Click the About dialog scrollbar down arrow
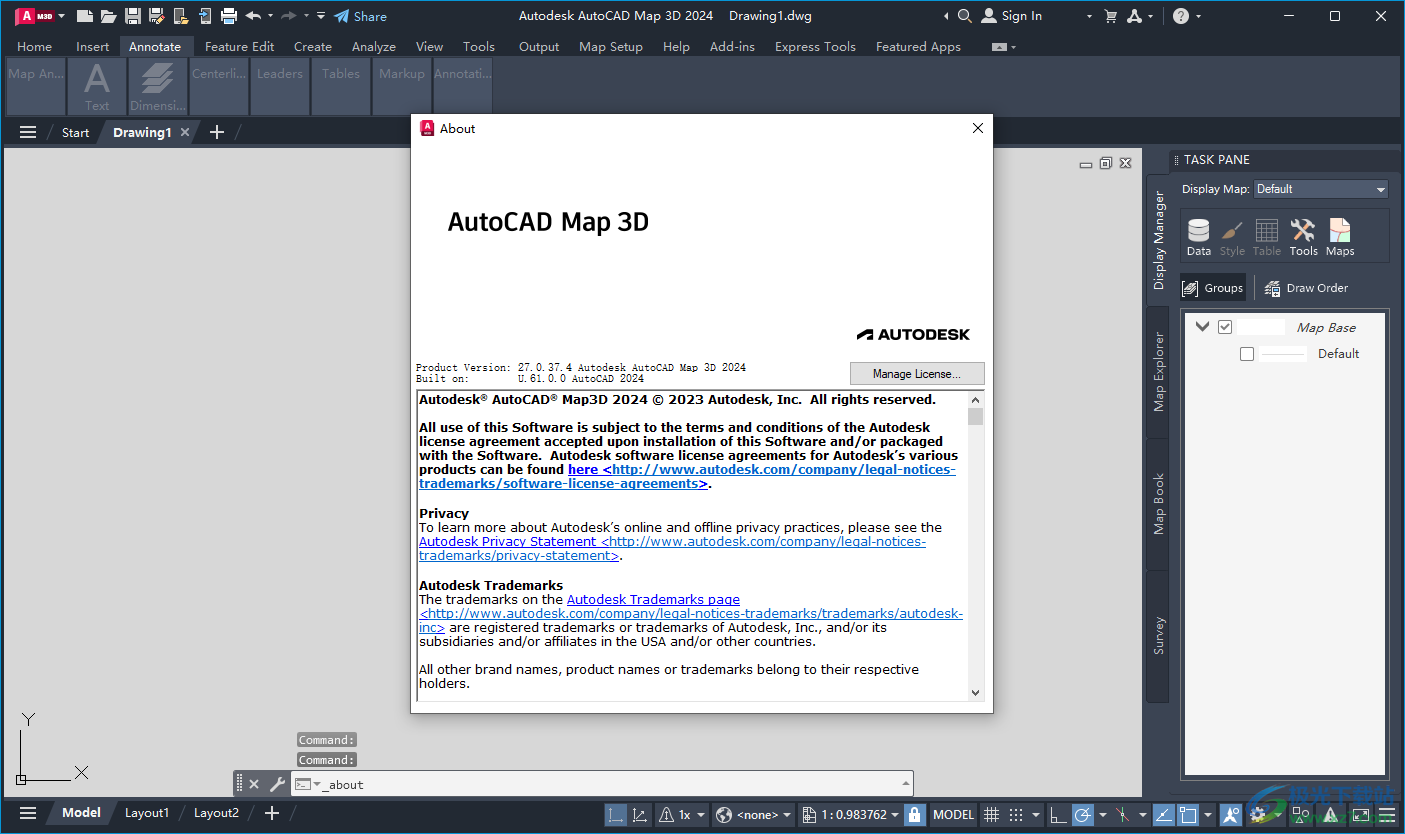This screenshot has height=834, width=1405. coord(976,692)
